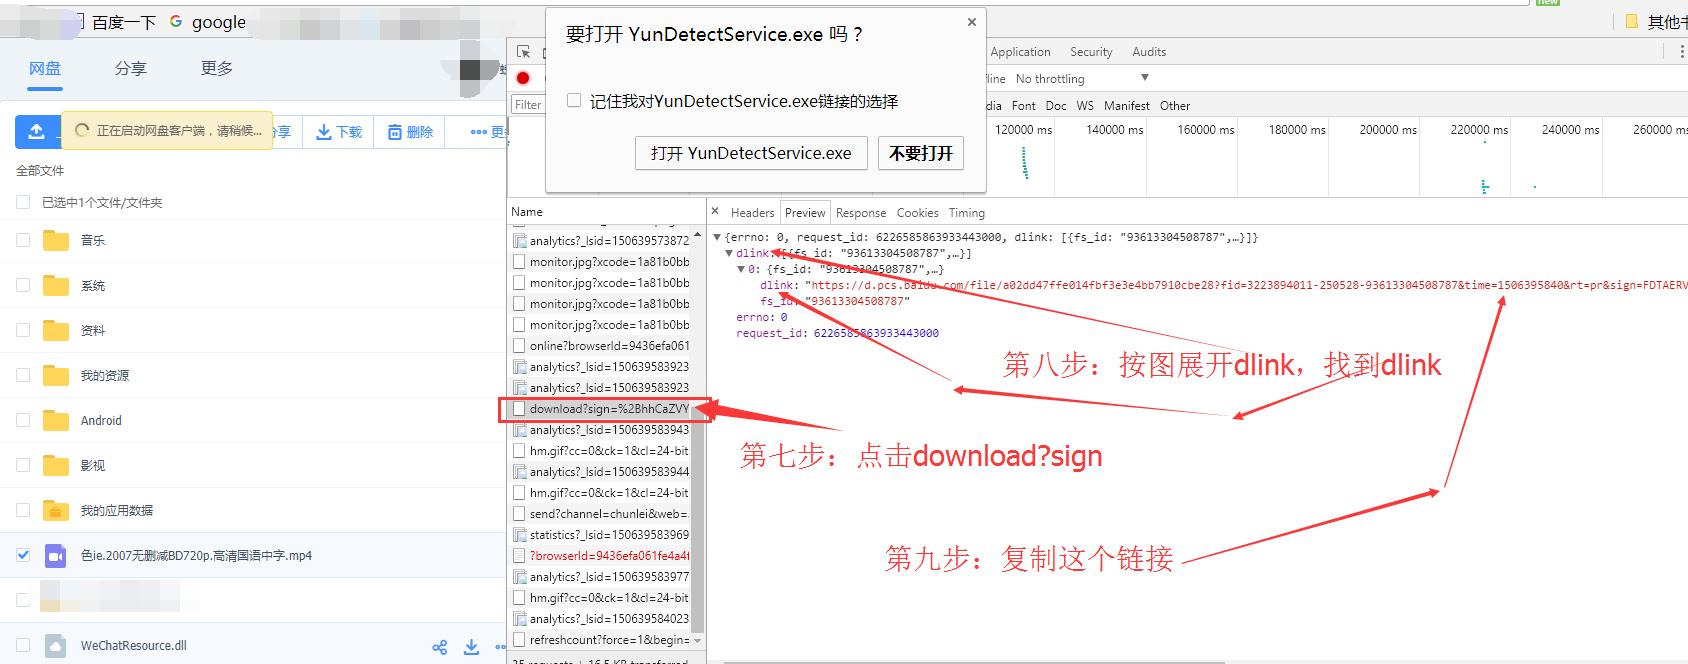
Task: Click the mp4 video file icon
Action: [x=56, y=555]
